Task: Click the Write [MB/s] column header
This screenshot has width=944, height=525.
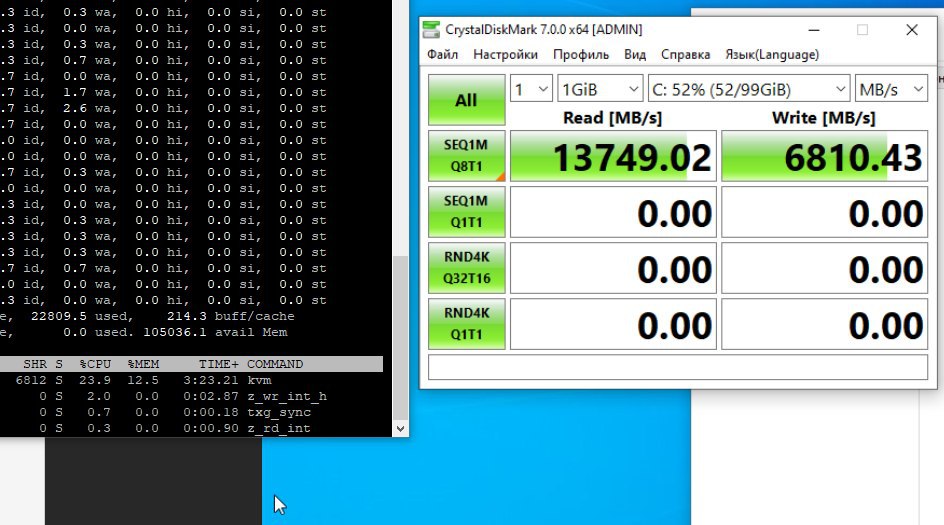Action: point(824,117)
